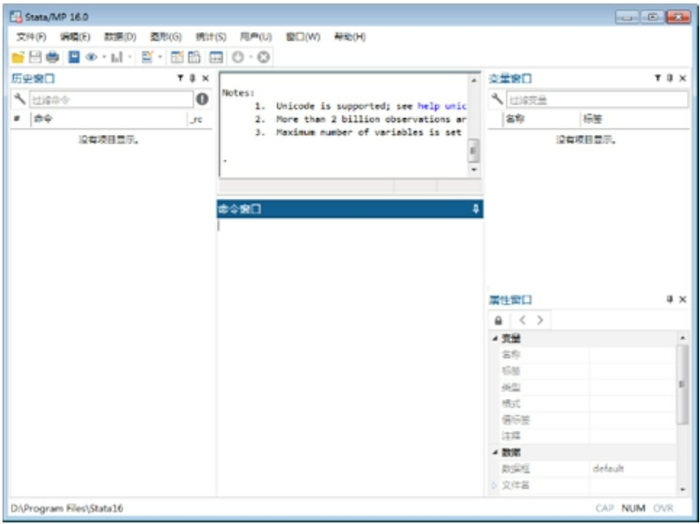The image size is (700, 524).
Task: Collapse the 变量 section in 属性窗口
Action: [495, 339]
